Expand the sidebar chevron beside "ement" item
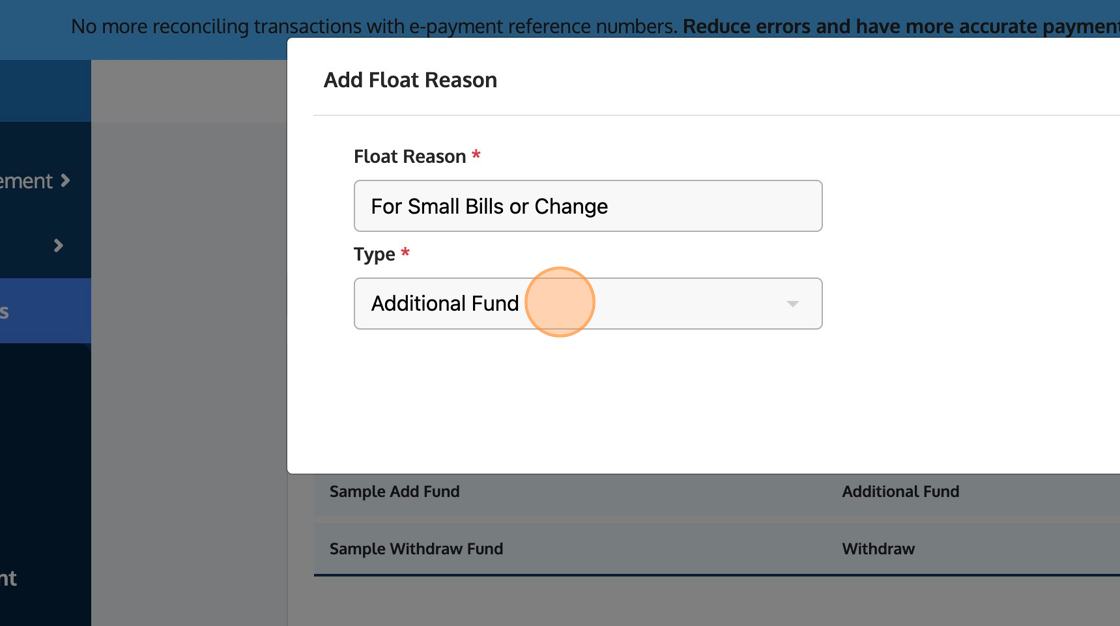 (65, 181)
